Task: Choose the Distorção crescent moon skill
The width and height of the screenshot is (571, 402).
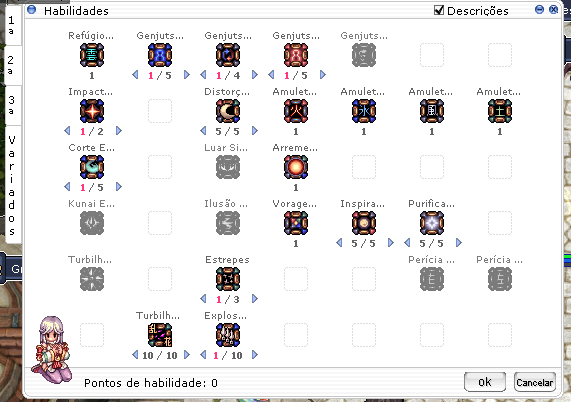Action: click(x=228, y=111)
